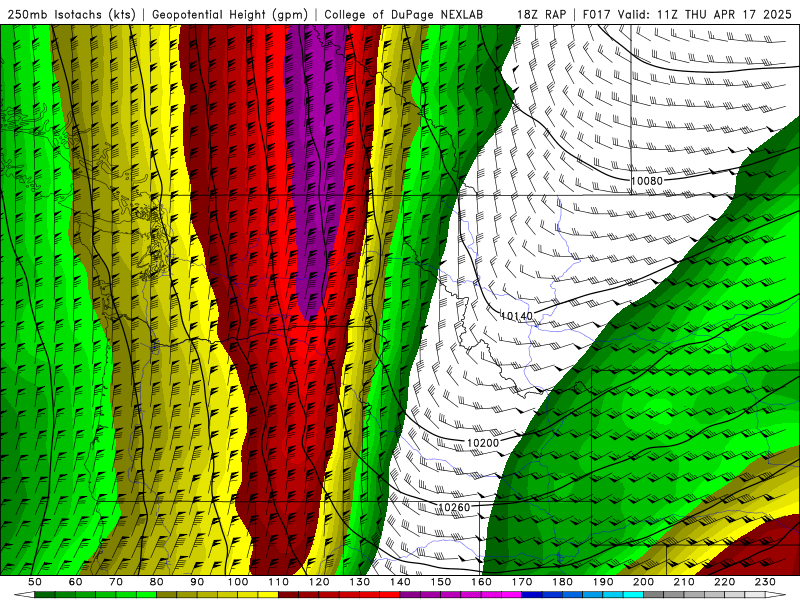The image size is (800, 600).
Task: Click the 90 value on the color scale
Action: [x=197, y=582]
